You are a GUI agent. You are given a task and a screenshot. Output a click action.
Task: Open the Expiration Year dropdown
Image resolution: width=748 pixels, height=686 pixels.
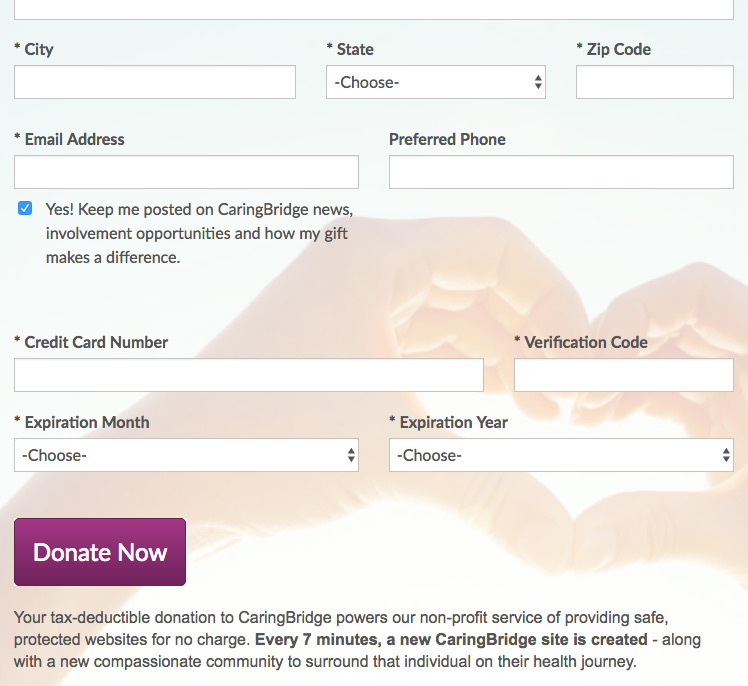point(561,455)
